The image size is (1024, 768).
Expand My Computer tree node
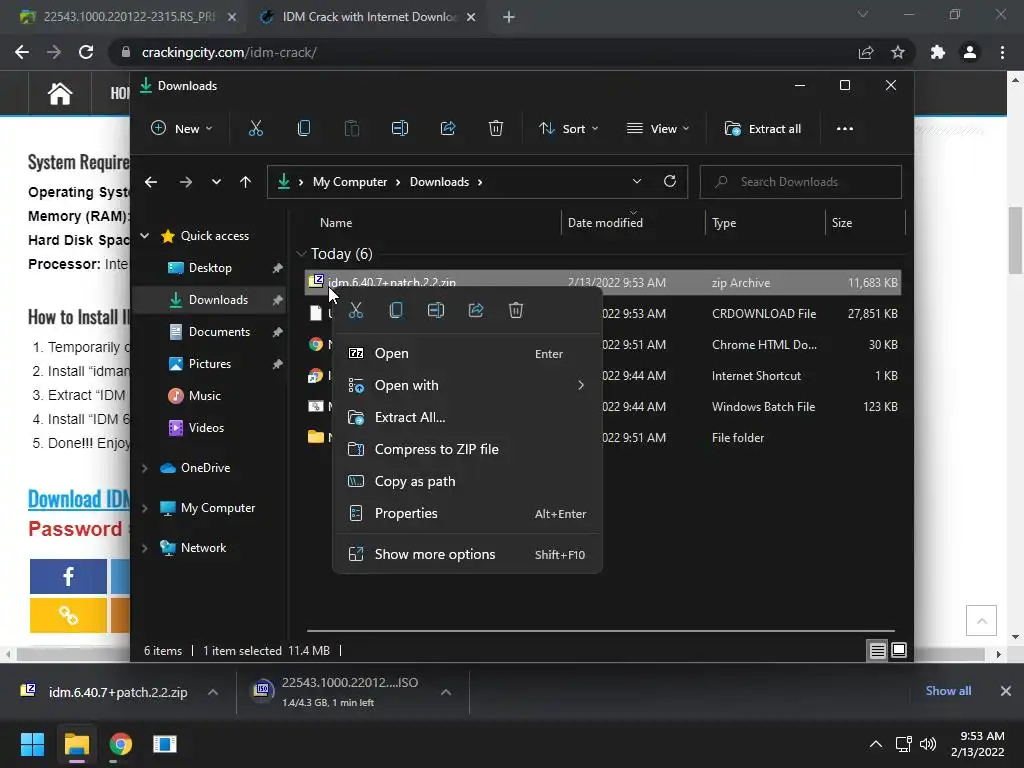[145, 508]
